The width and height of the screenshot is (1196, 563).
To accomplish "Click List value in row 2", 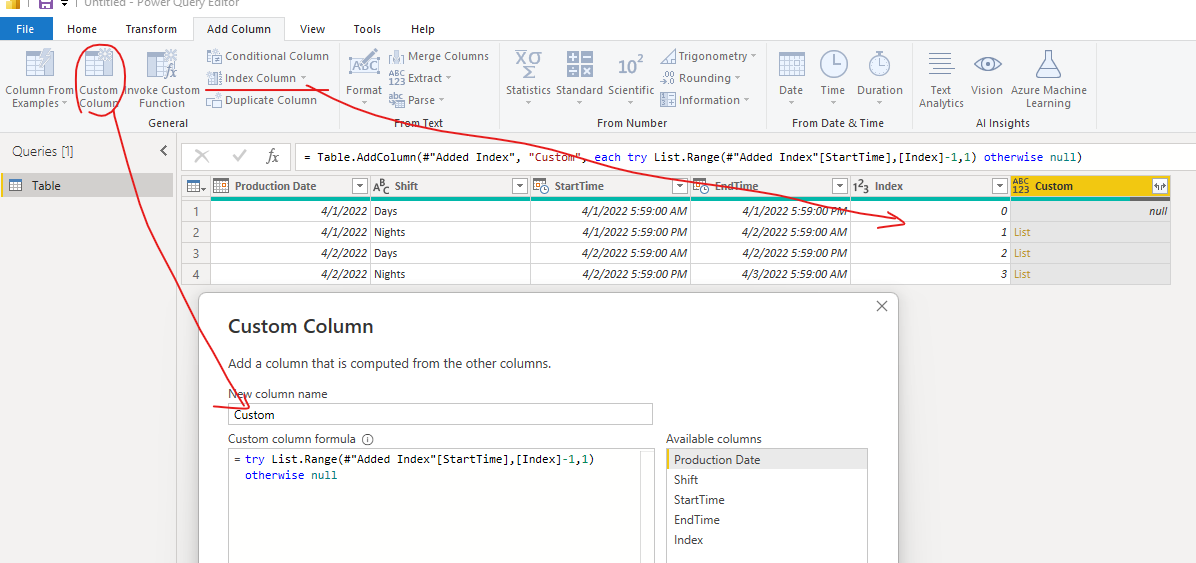I will (x=1022, y=232).
